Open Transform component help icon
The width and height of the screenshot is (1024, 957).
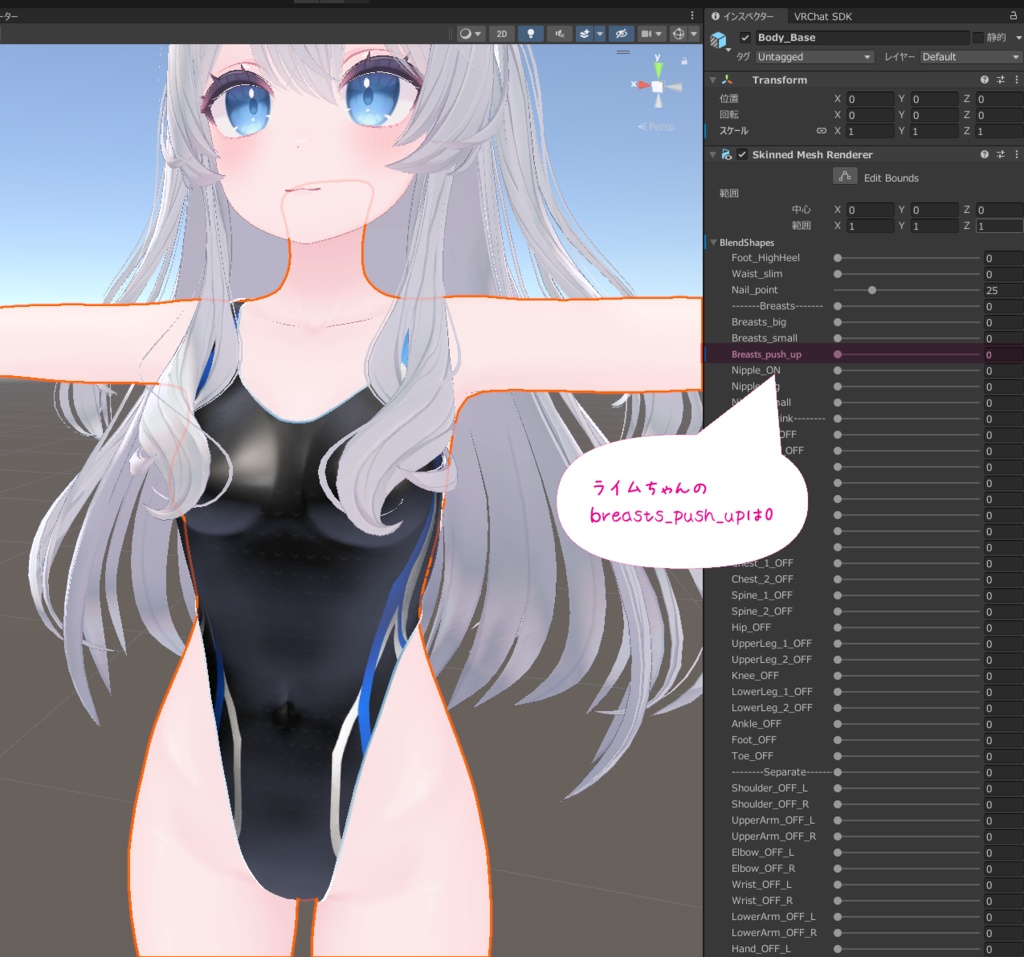(984, 80)
